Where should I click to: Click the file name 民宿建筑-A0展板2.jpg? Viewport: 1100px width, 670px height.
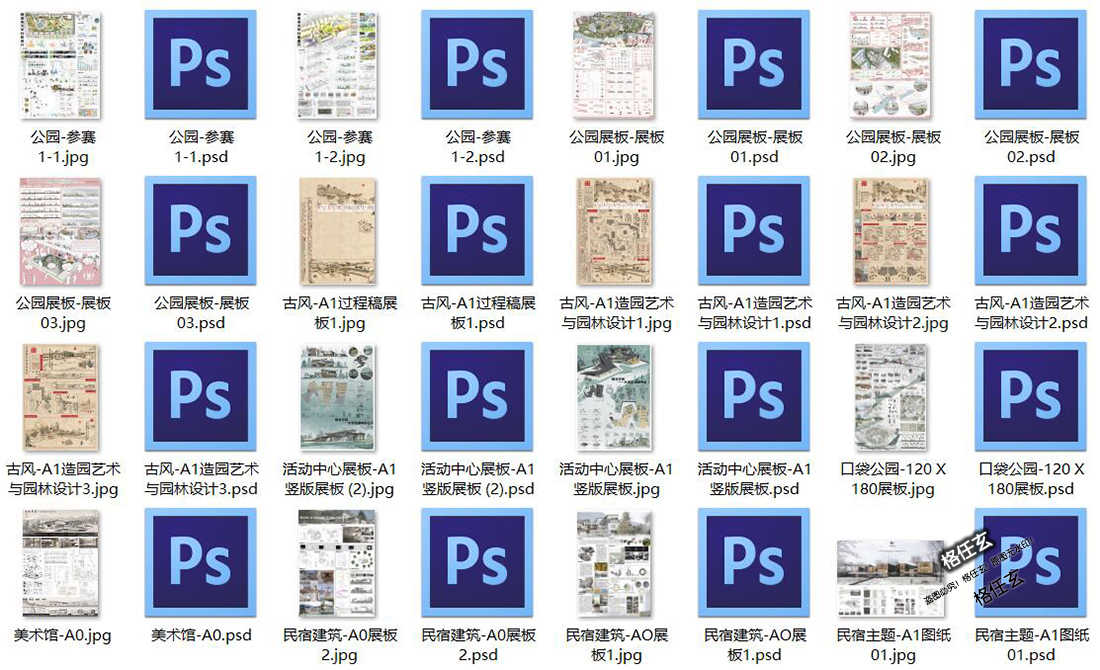coord(340,645)
